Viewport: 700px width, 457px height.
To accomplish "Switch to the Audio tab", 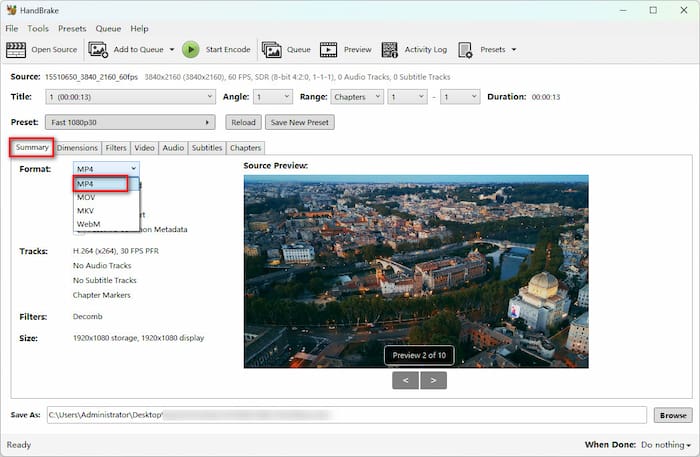I will coord(173,148).
